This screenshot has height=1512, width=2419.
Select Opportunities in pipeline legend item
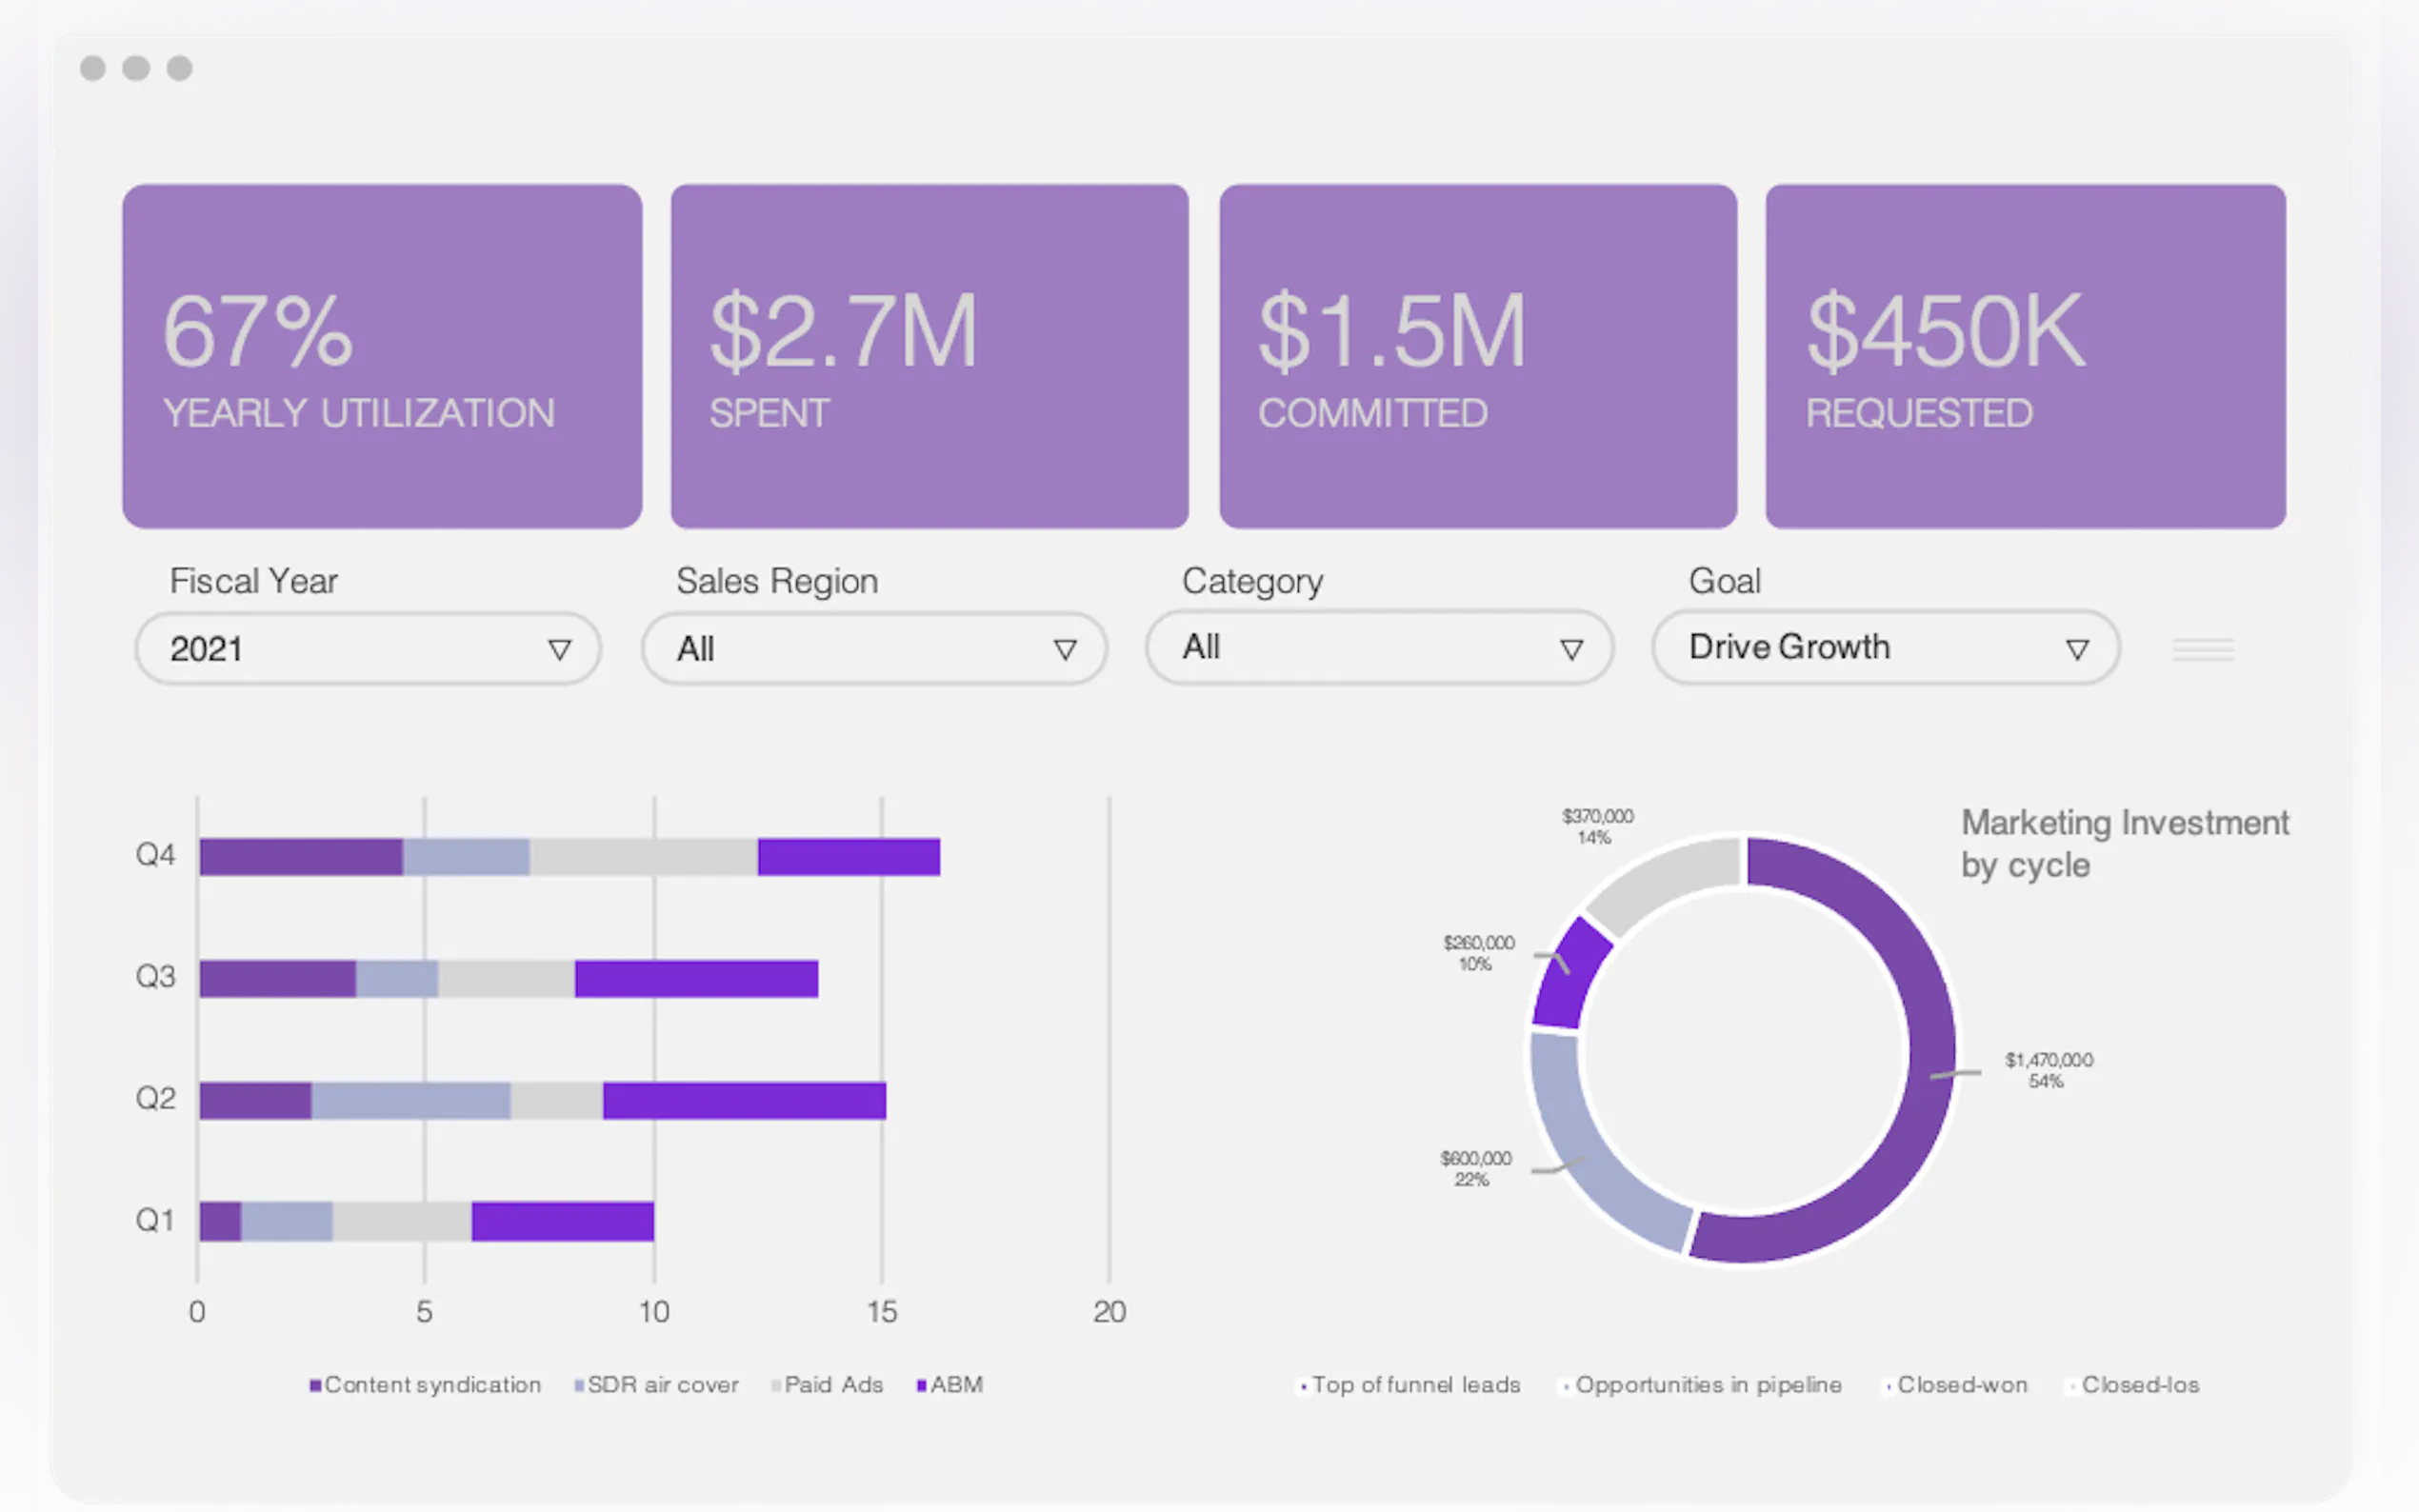point(1707,1385)
